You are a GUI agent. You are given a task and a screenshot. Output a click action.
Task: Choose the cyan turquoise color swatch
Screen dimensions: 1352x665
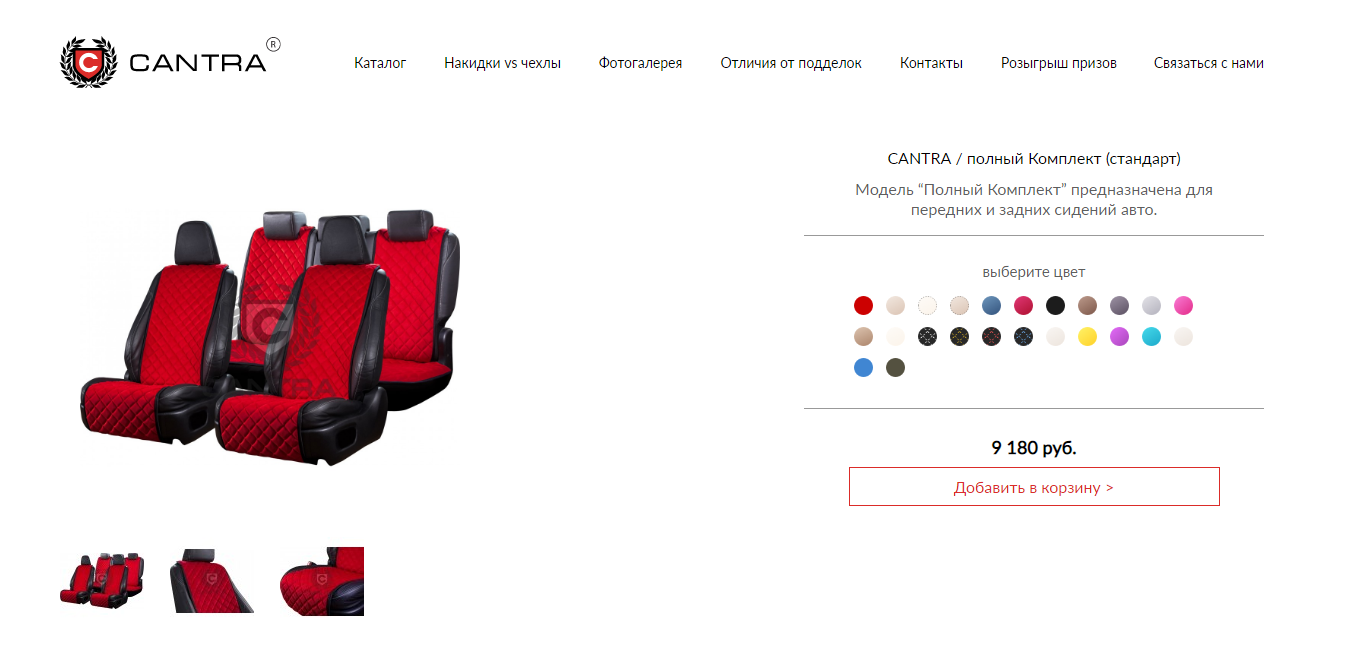[x=1151, y=337]
